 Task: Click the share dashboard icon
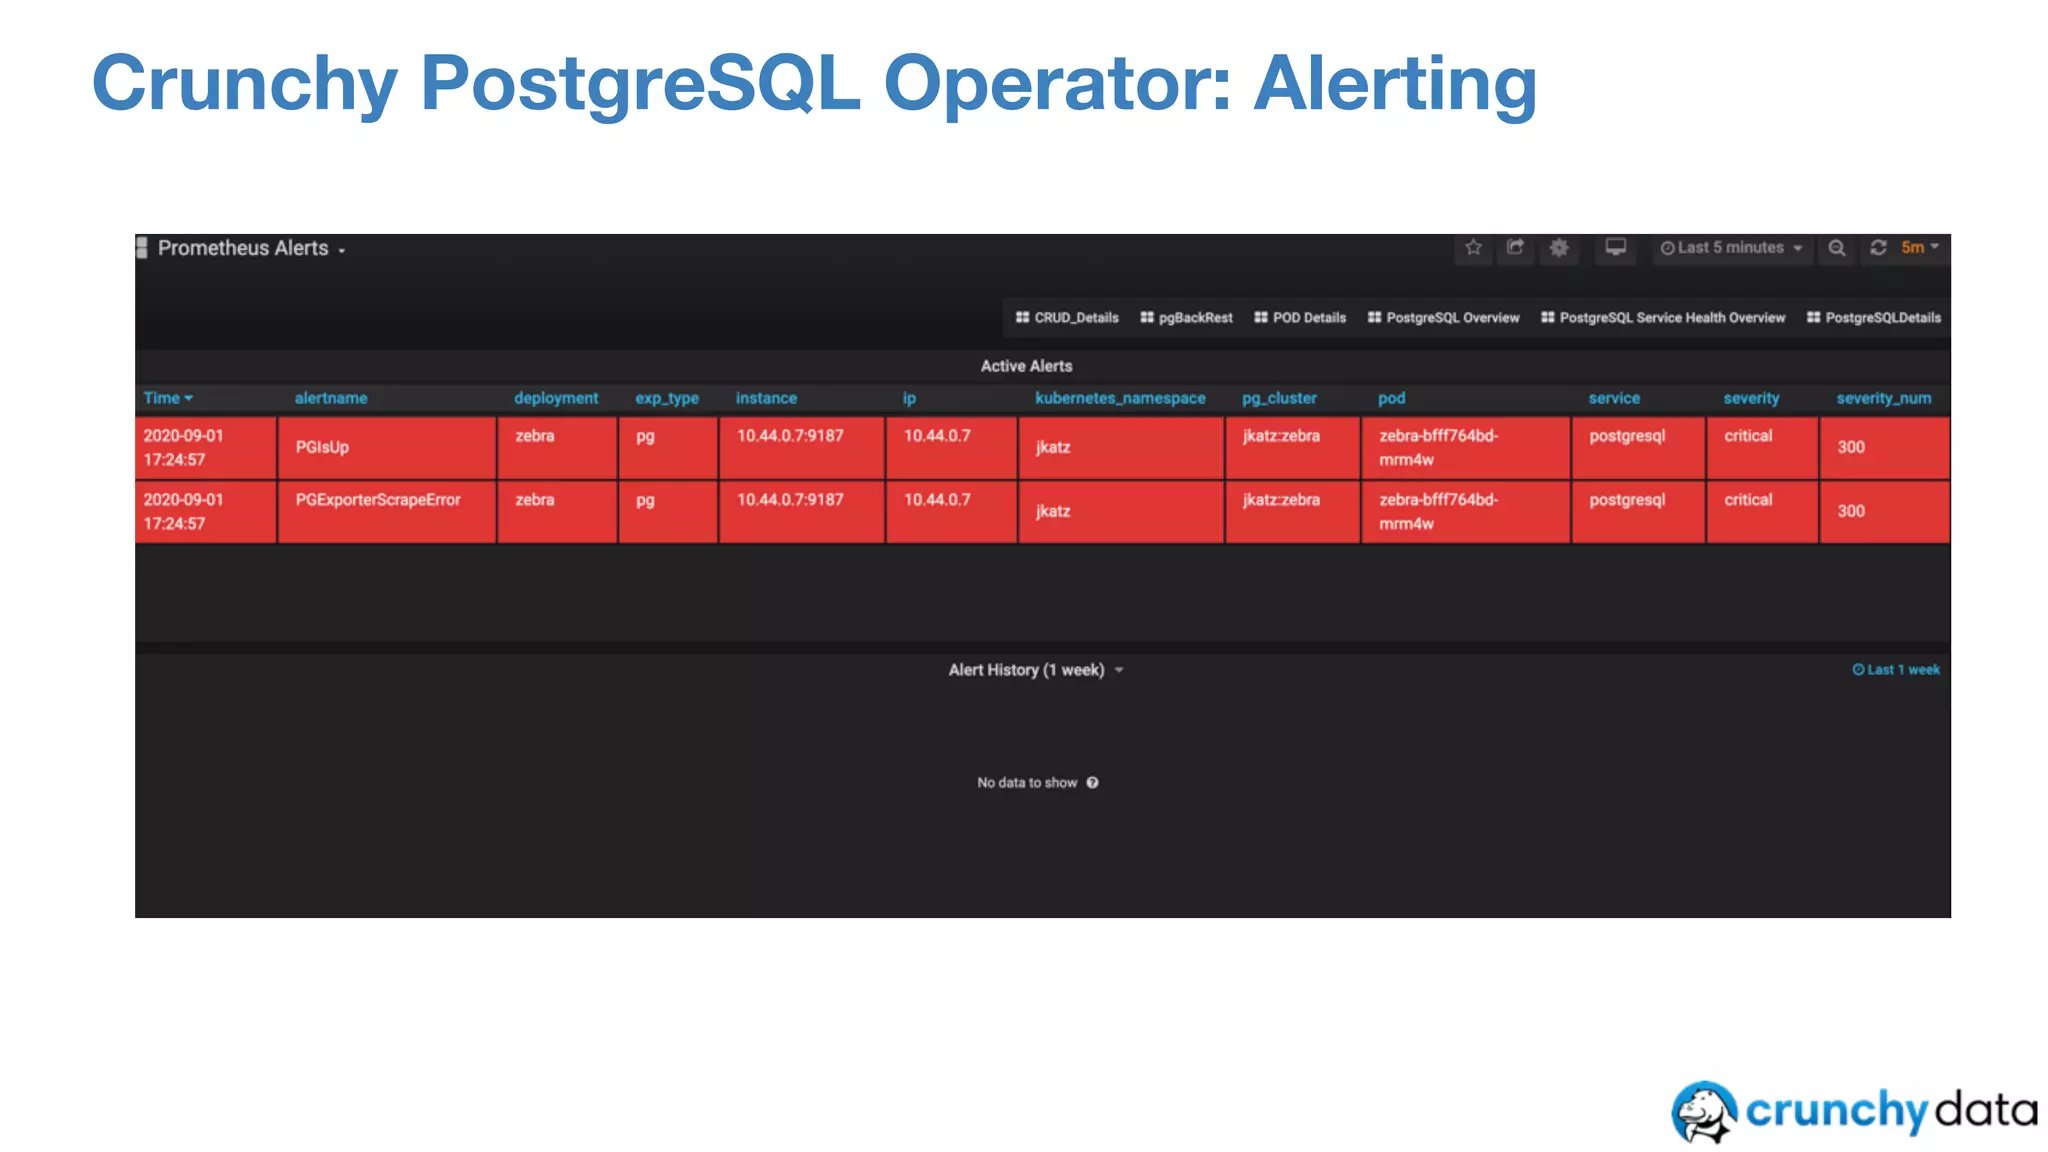1515,248
